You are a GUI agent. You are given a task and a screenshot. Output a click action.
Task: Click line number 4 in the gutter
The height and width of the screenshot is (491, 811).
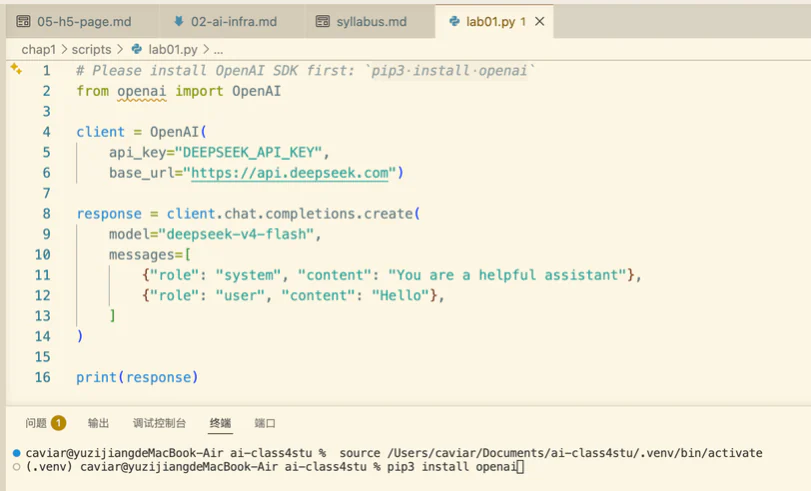(x=47, y=132)
